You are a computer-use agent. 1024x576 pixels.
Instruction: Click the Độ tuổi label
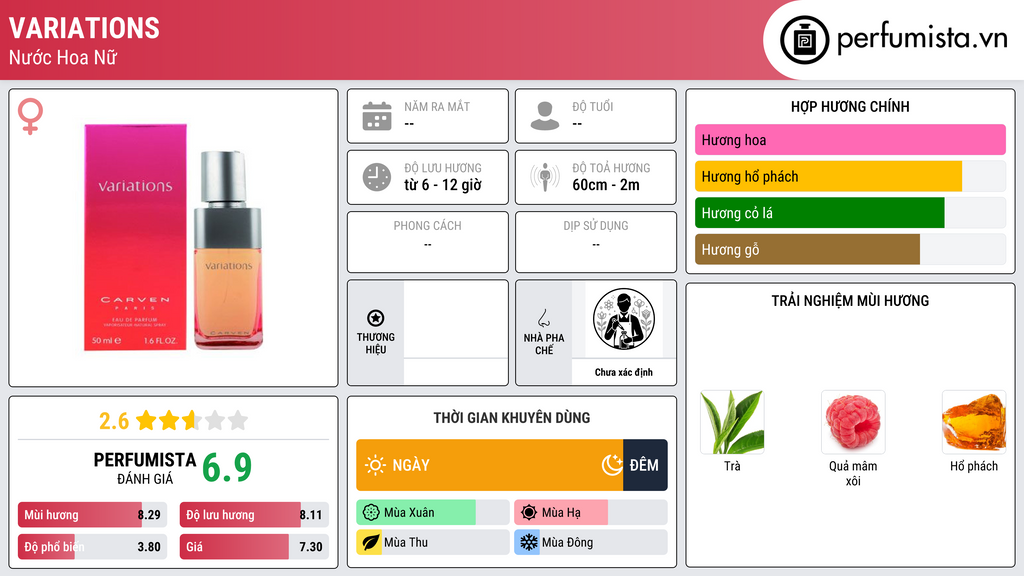coord(593,106)
